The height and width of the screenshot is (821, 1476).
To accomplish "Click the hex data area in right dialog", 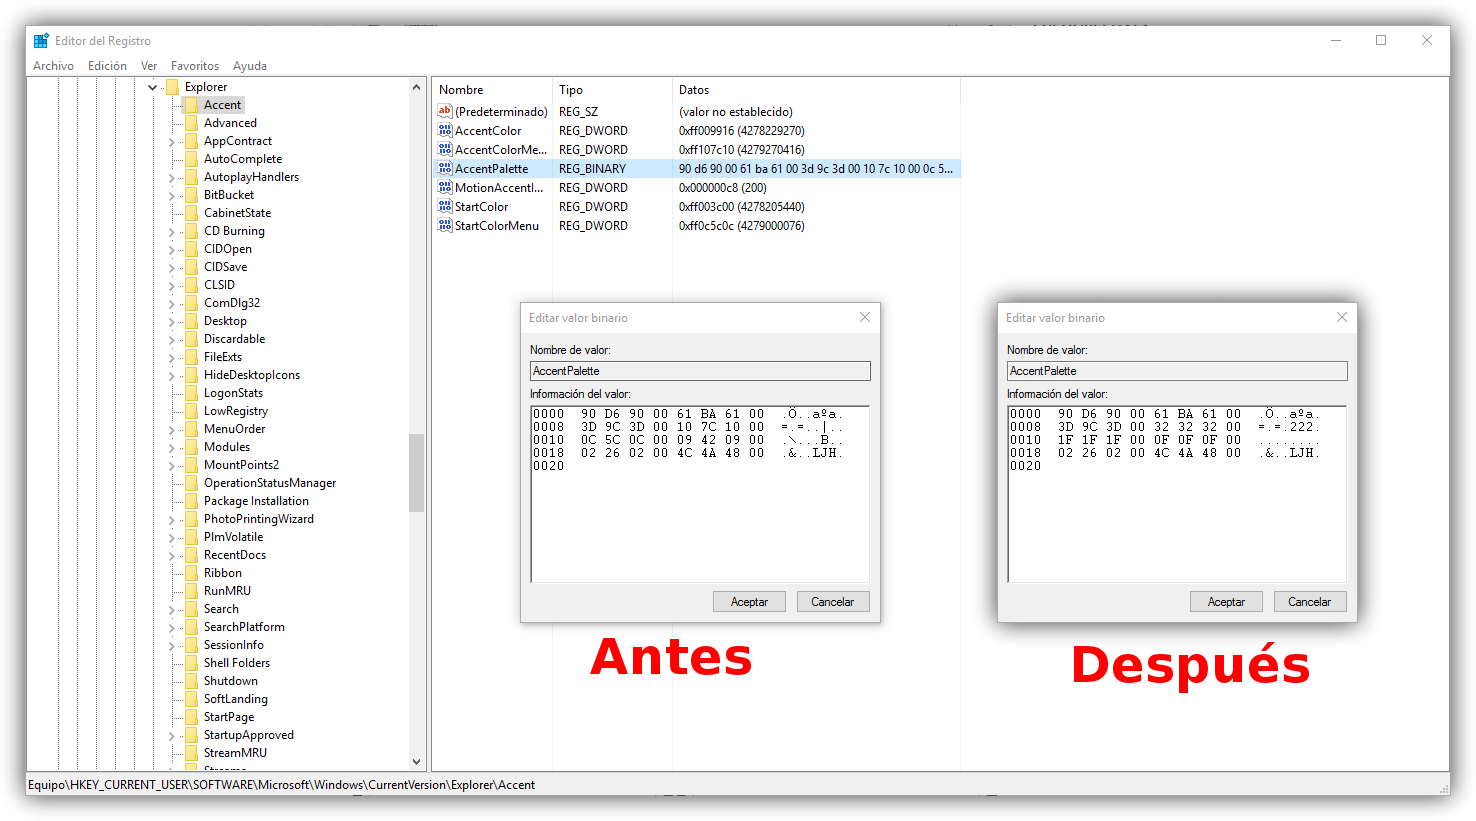I will pyautogui.click(x=1177, y=494).
